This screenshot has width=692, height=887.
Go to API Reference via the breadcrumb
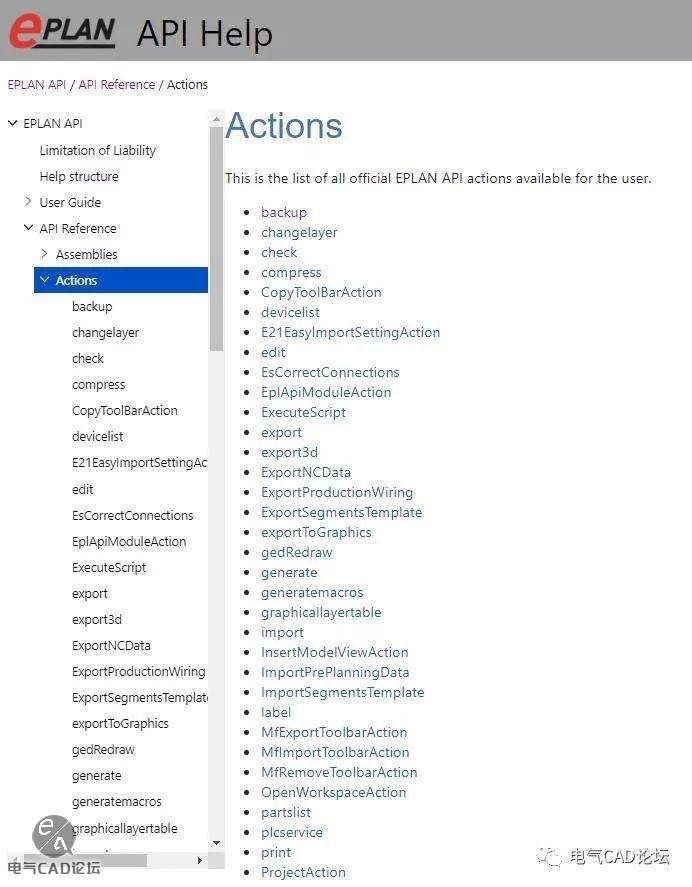(116, 85)
